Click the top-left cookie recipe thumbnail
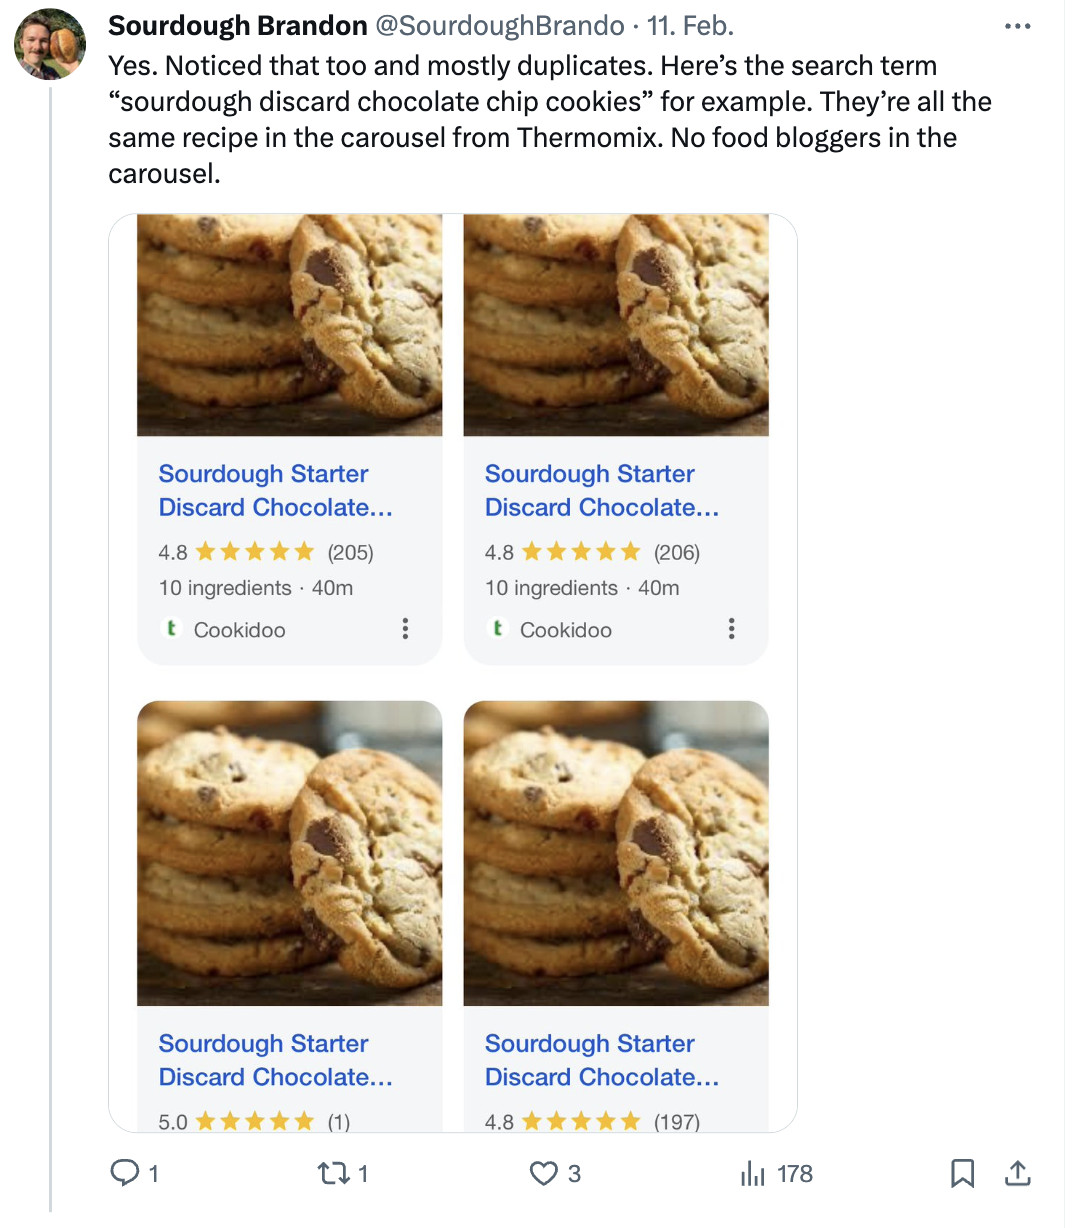The height and width of the screenshot is (1228, 1076). (289, 324)
